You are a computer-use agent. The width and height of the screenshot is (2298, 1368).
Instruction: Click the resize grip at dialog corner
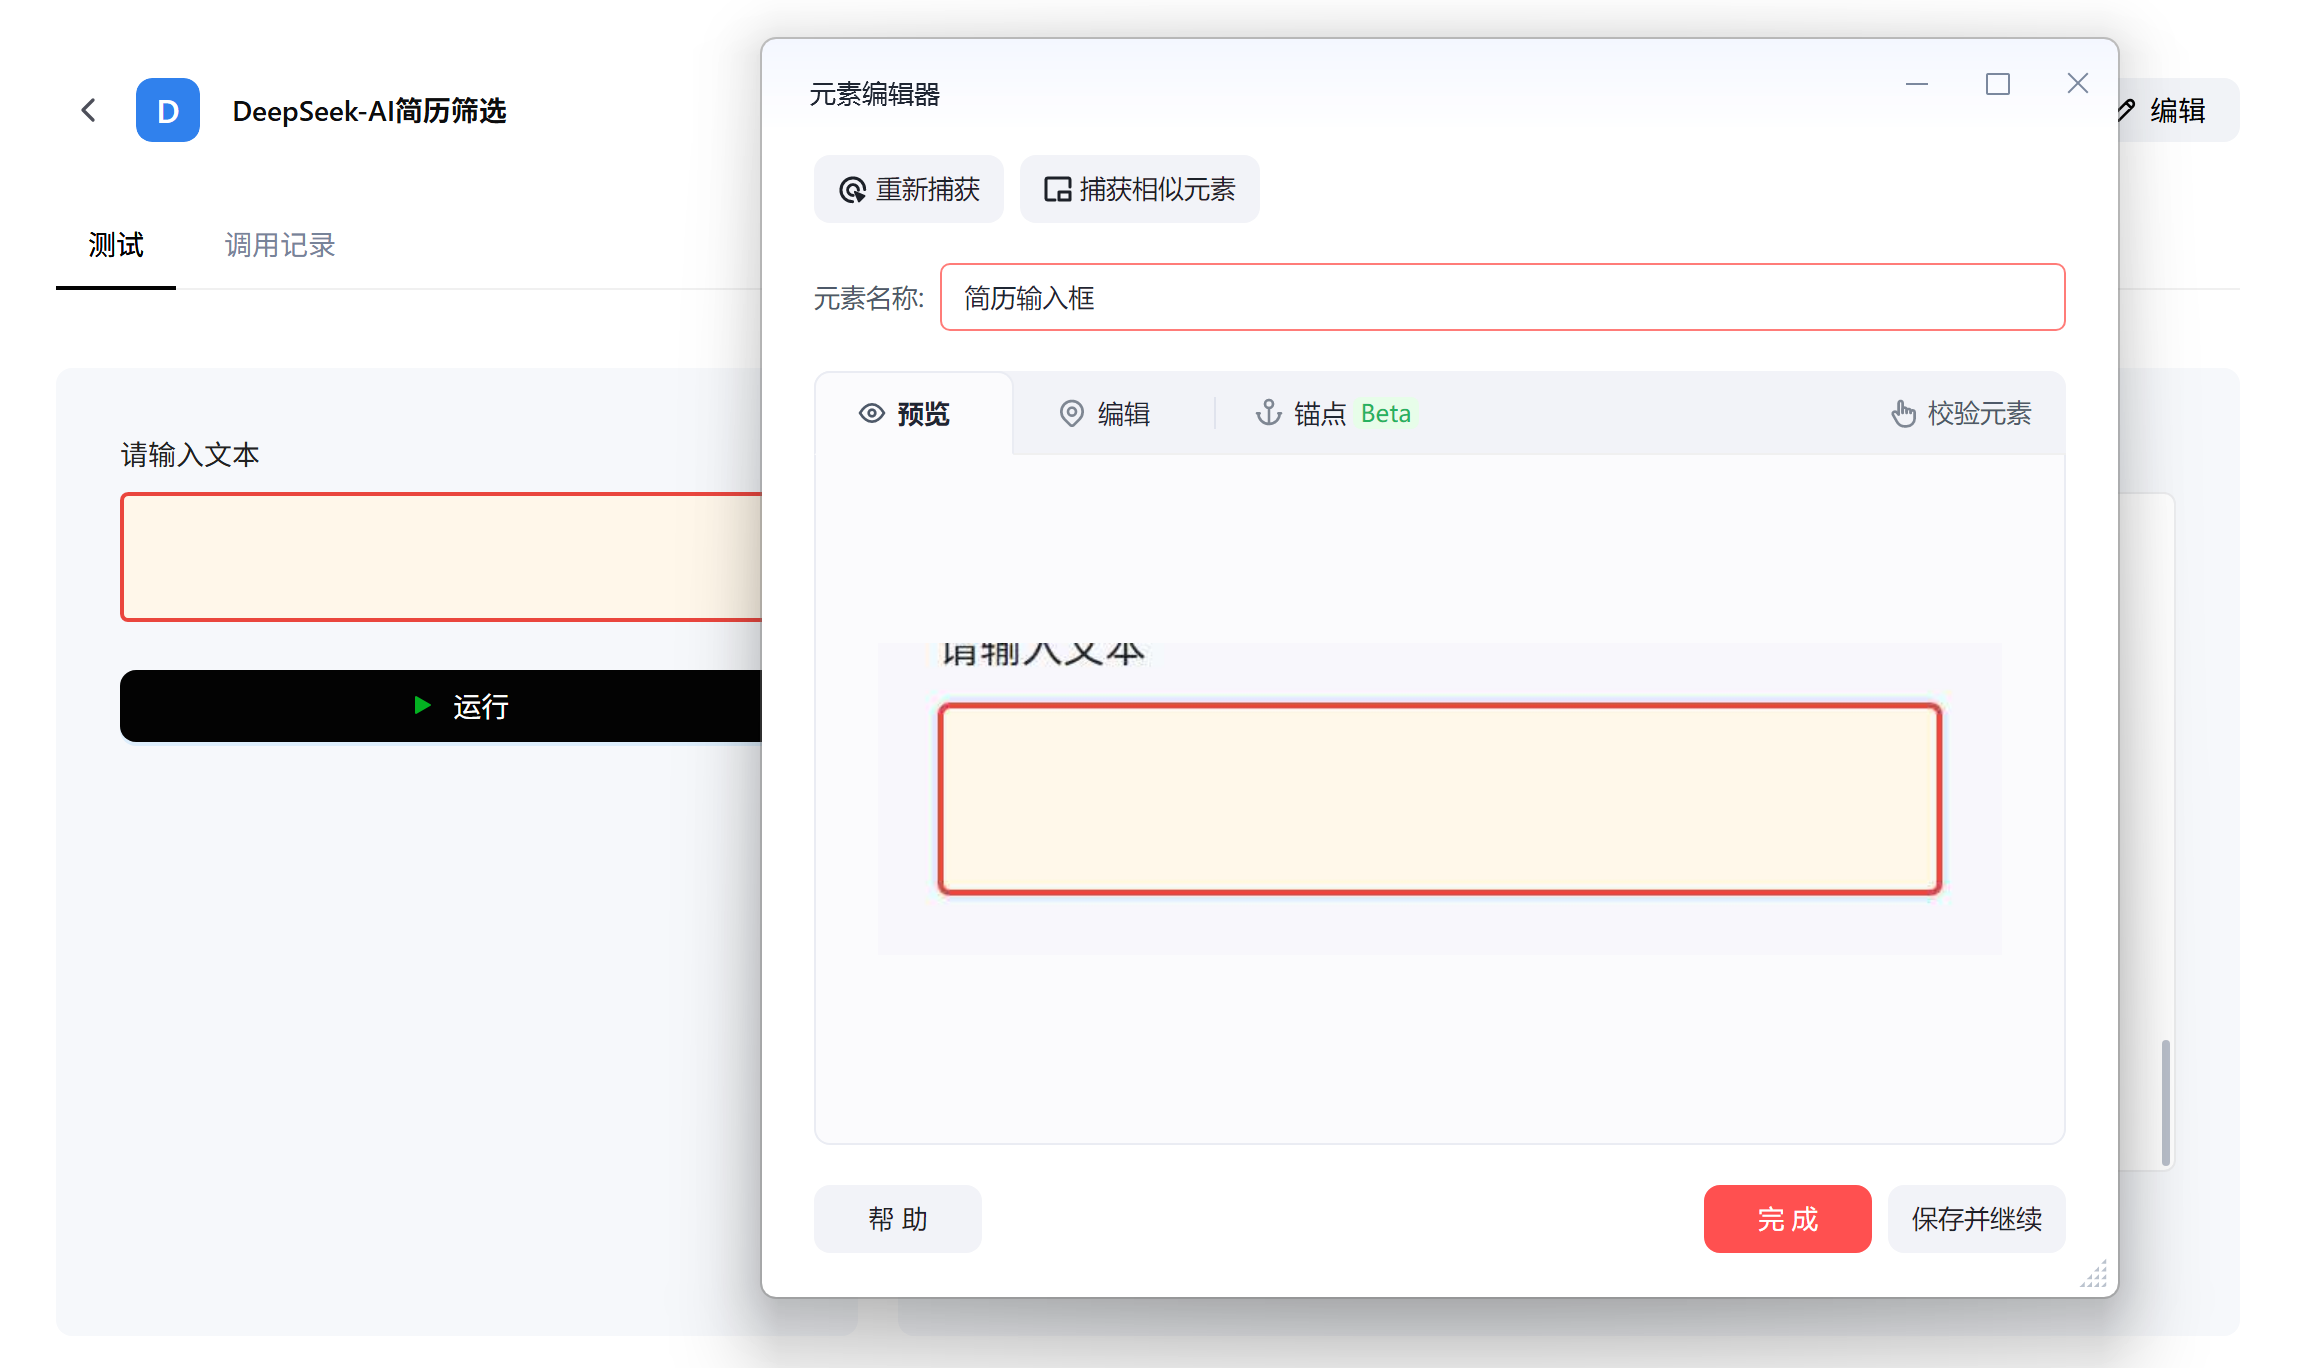(2094, 1274)
